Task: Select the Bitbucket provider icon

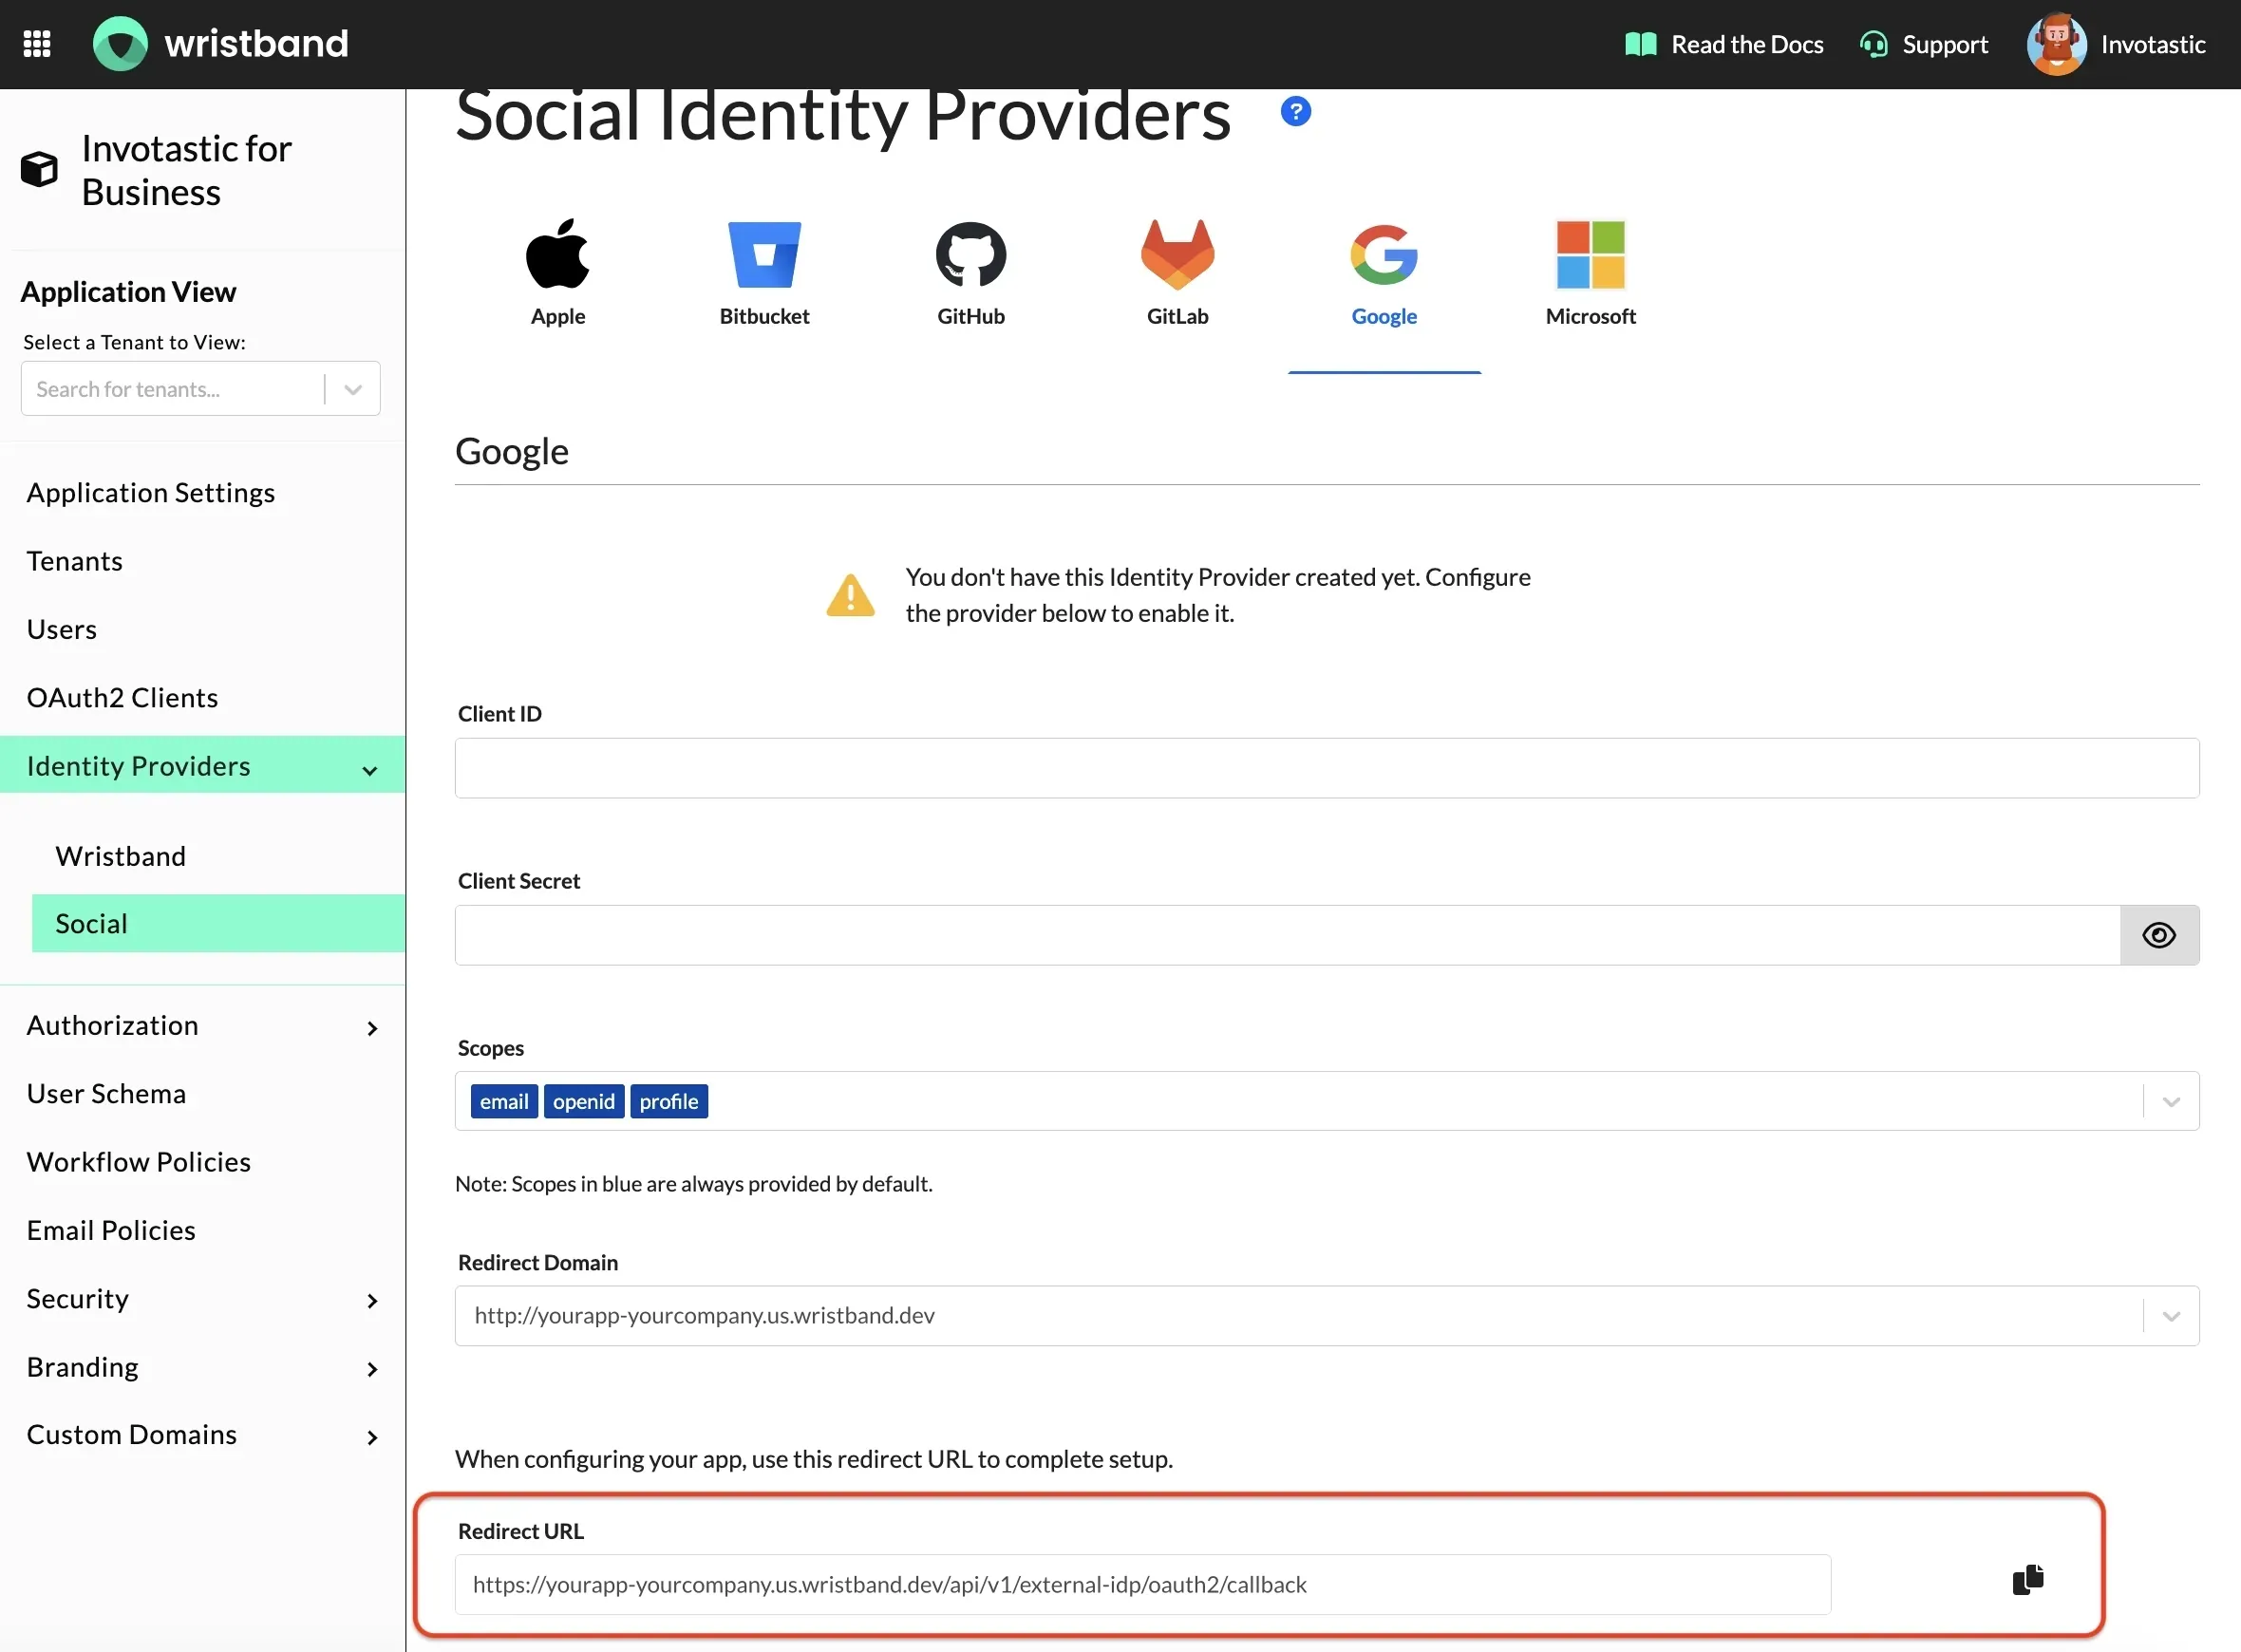Action: coord(764,254)
